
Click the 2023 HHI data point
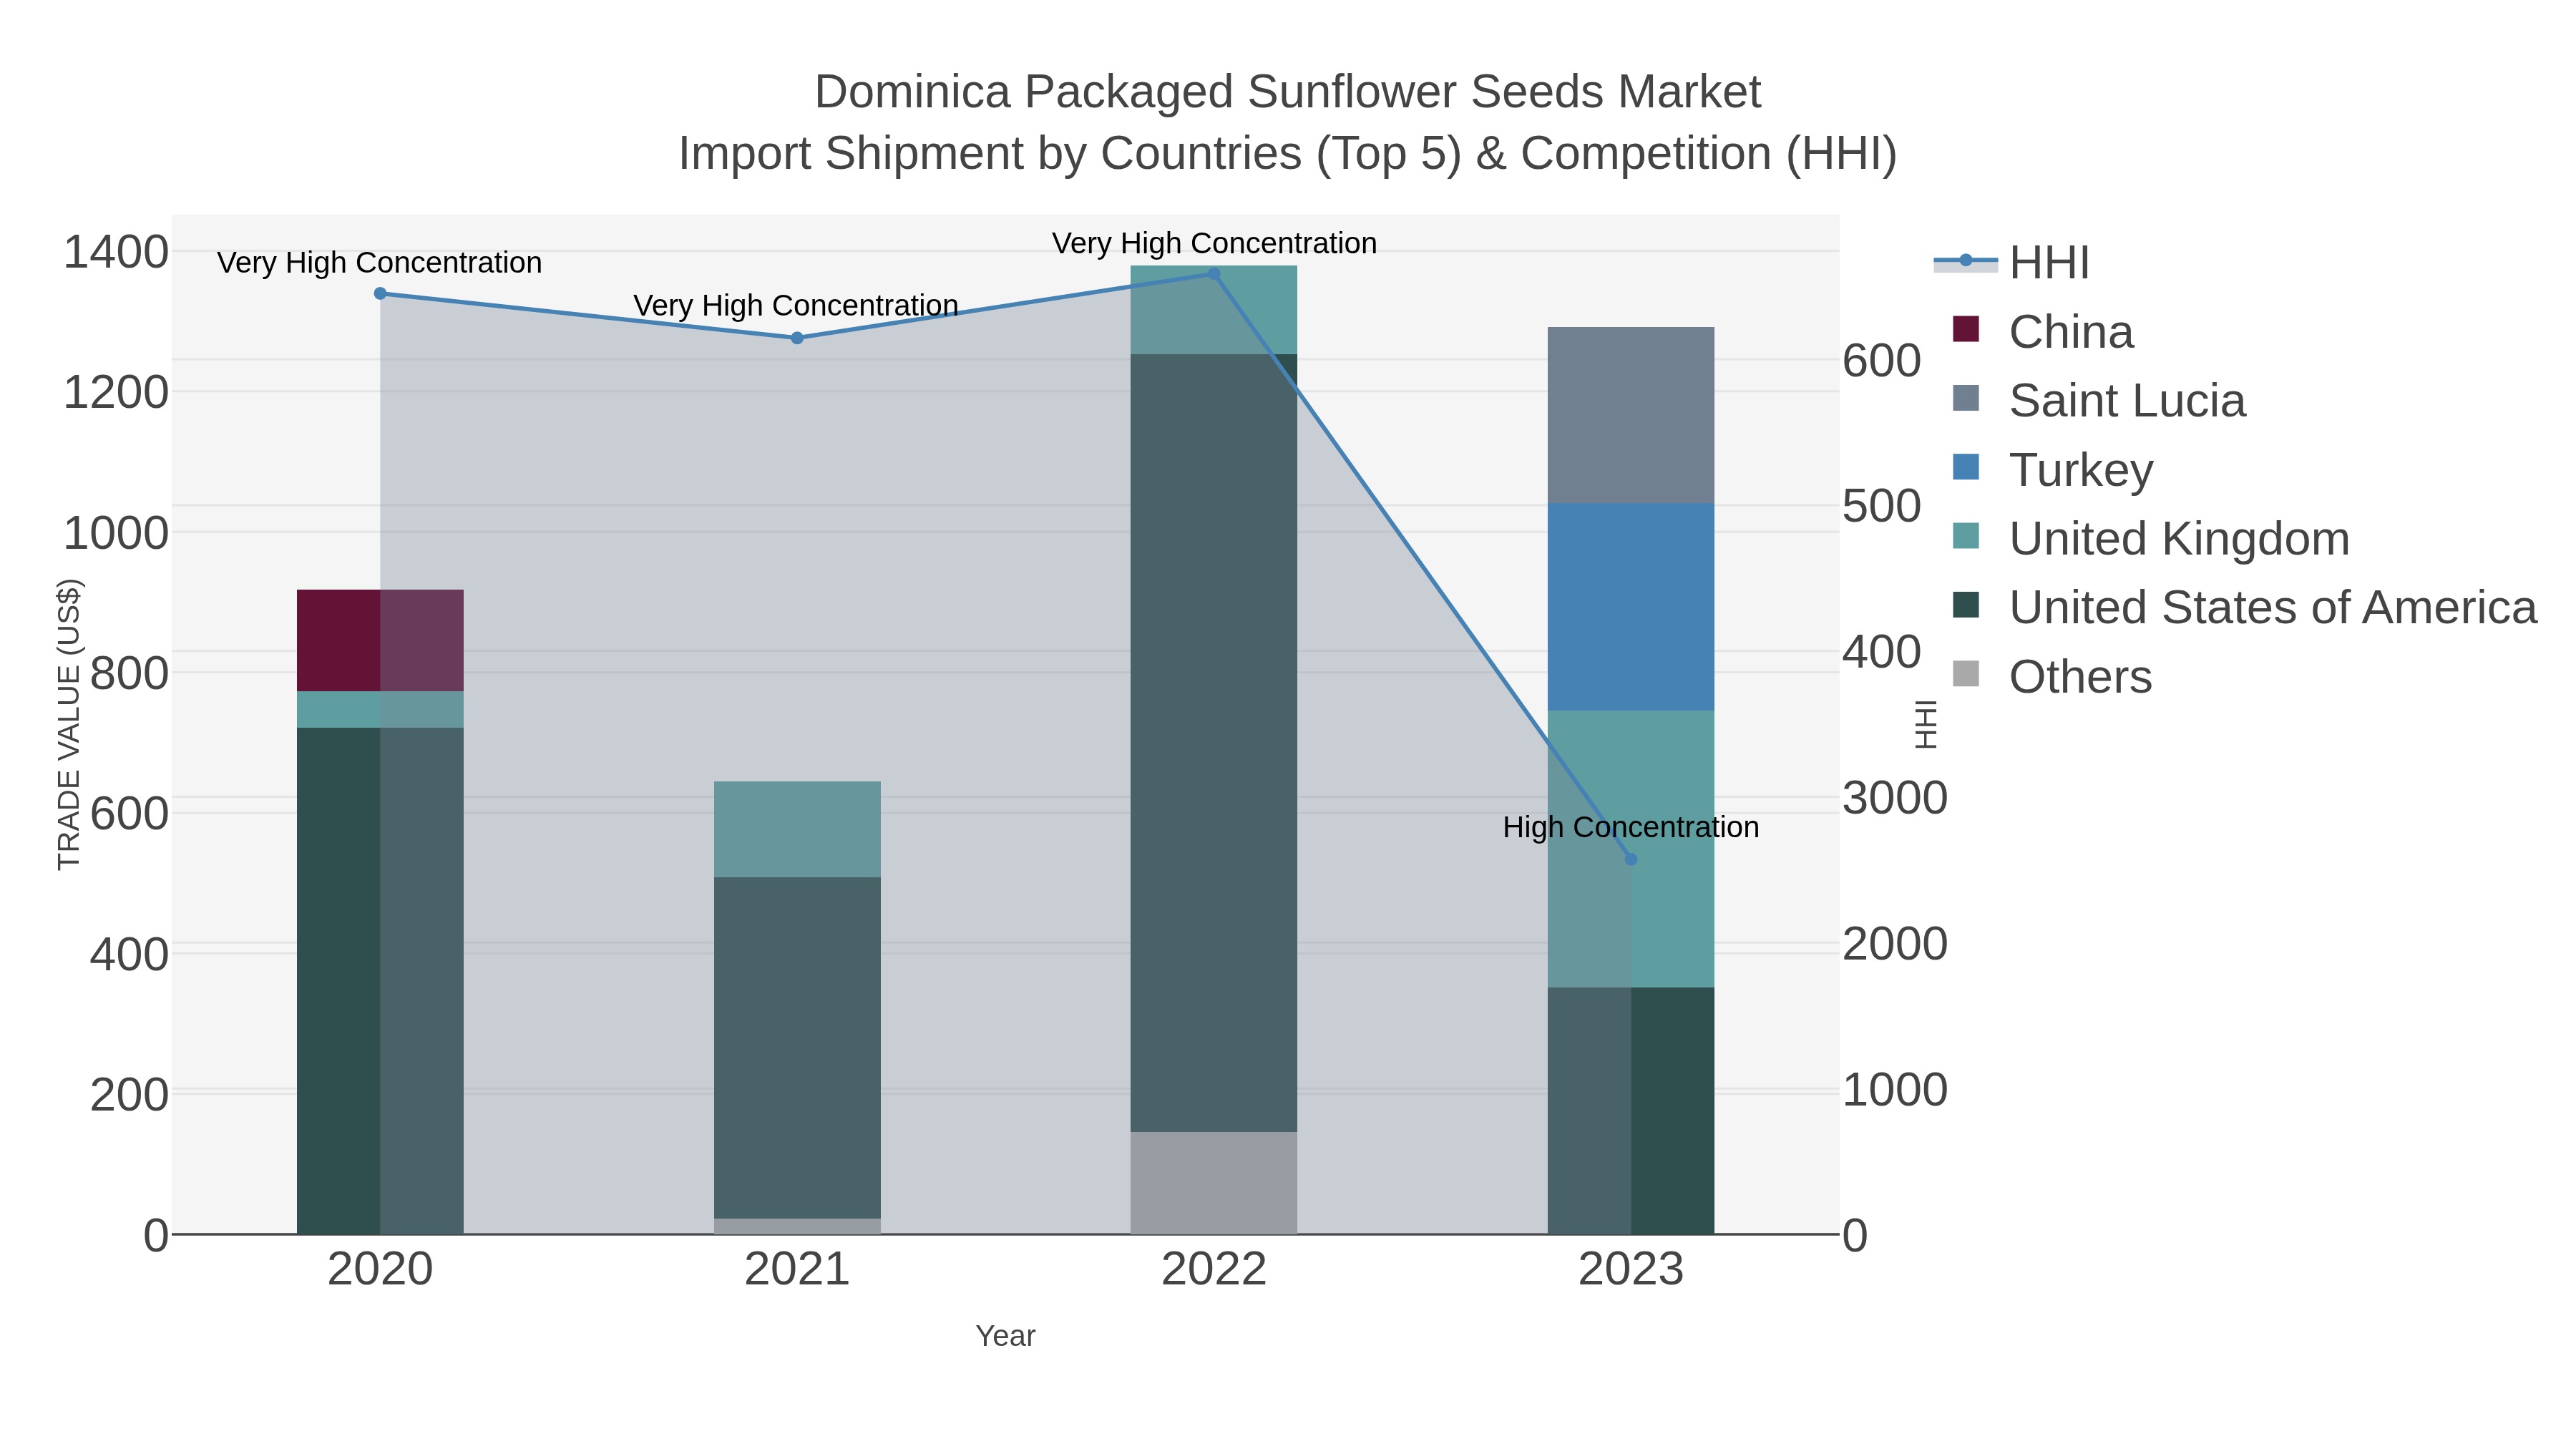1631,859
